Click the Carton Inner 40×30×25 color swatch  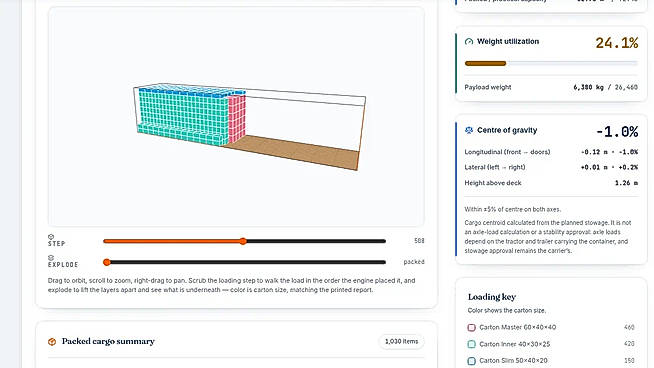471,344
